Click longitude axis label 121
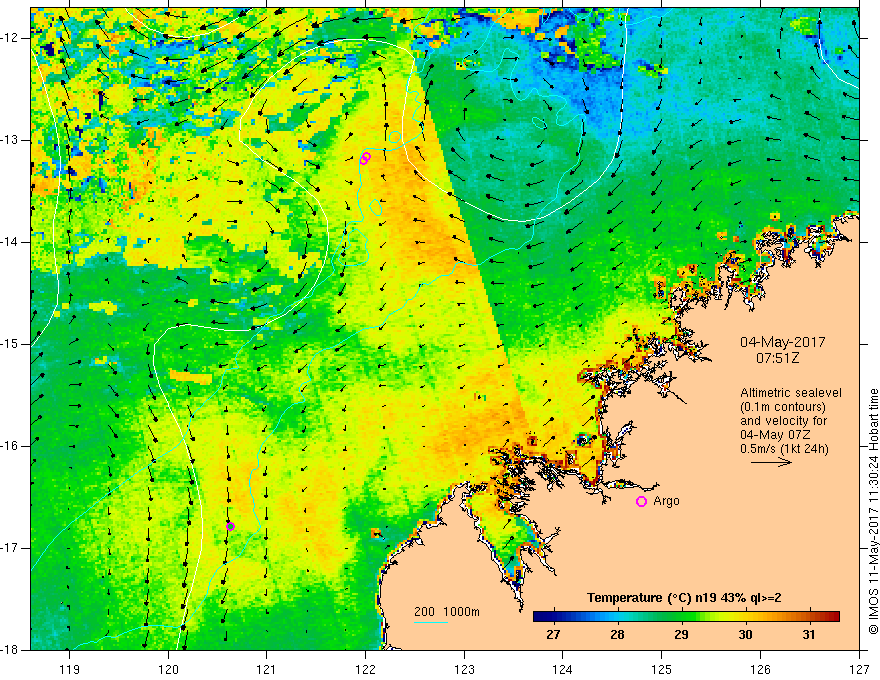Image resolution: width=880 pixels, height=680 pixels. [267, 669]
